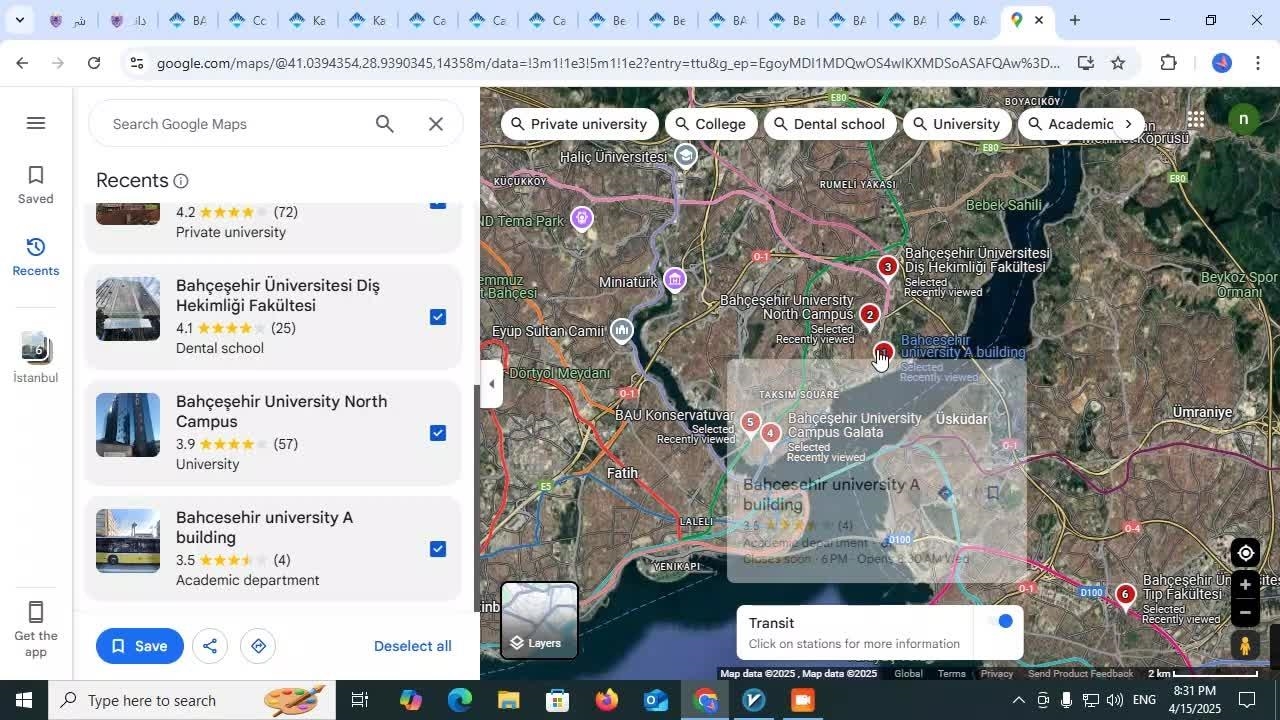Uncheck Bahçeşehir University North Campus checkbox
Screen dimensions: 1280x720
coord(438,433)
